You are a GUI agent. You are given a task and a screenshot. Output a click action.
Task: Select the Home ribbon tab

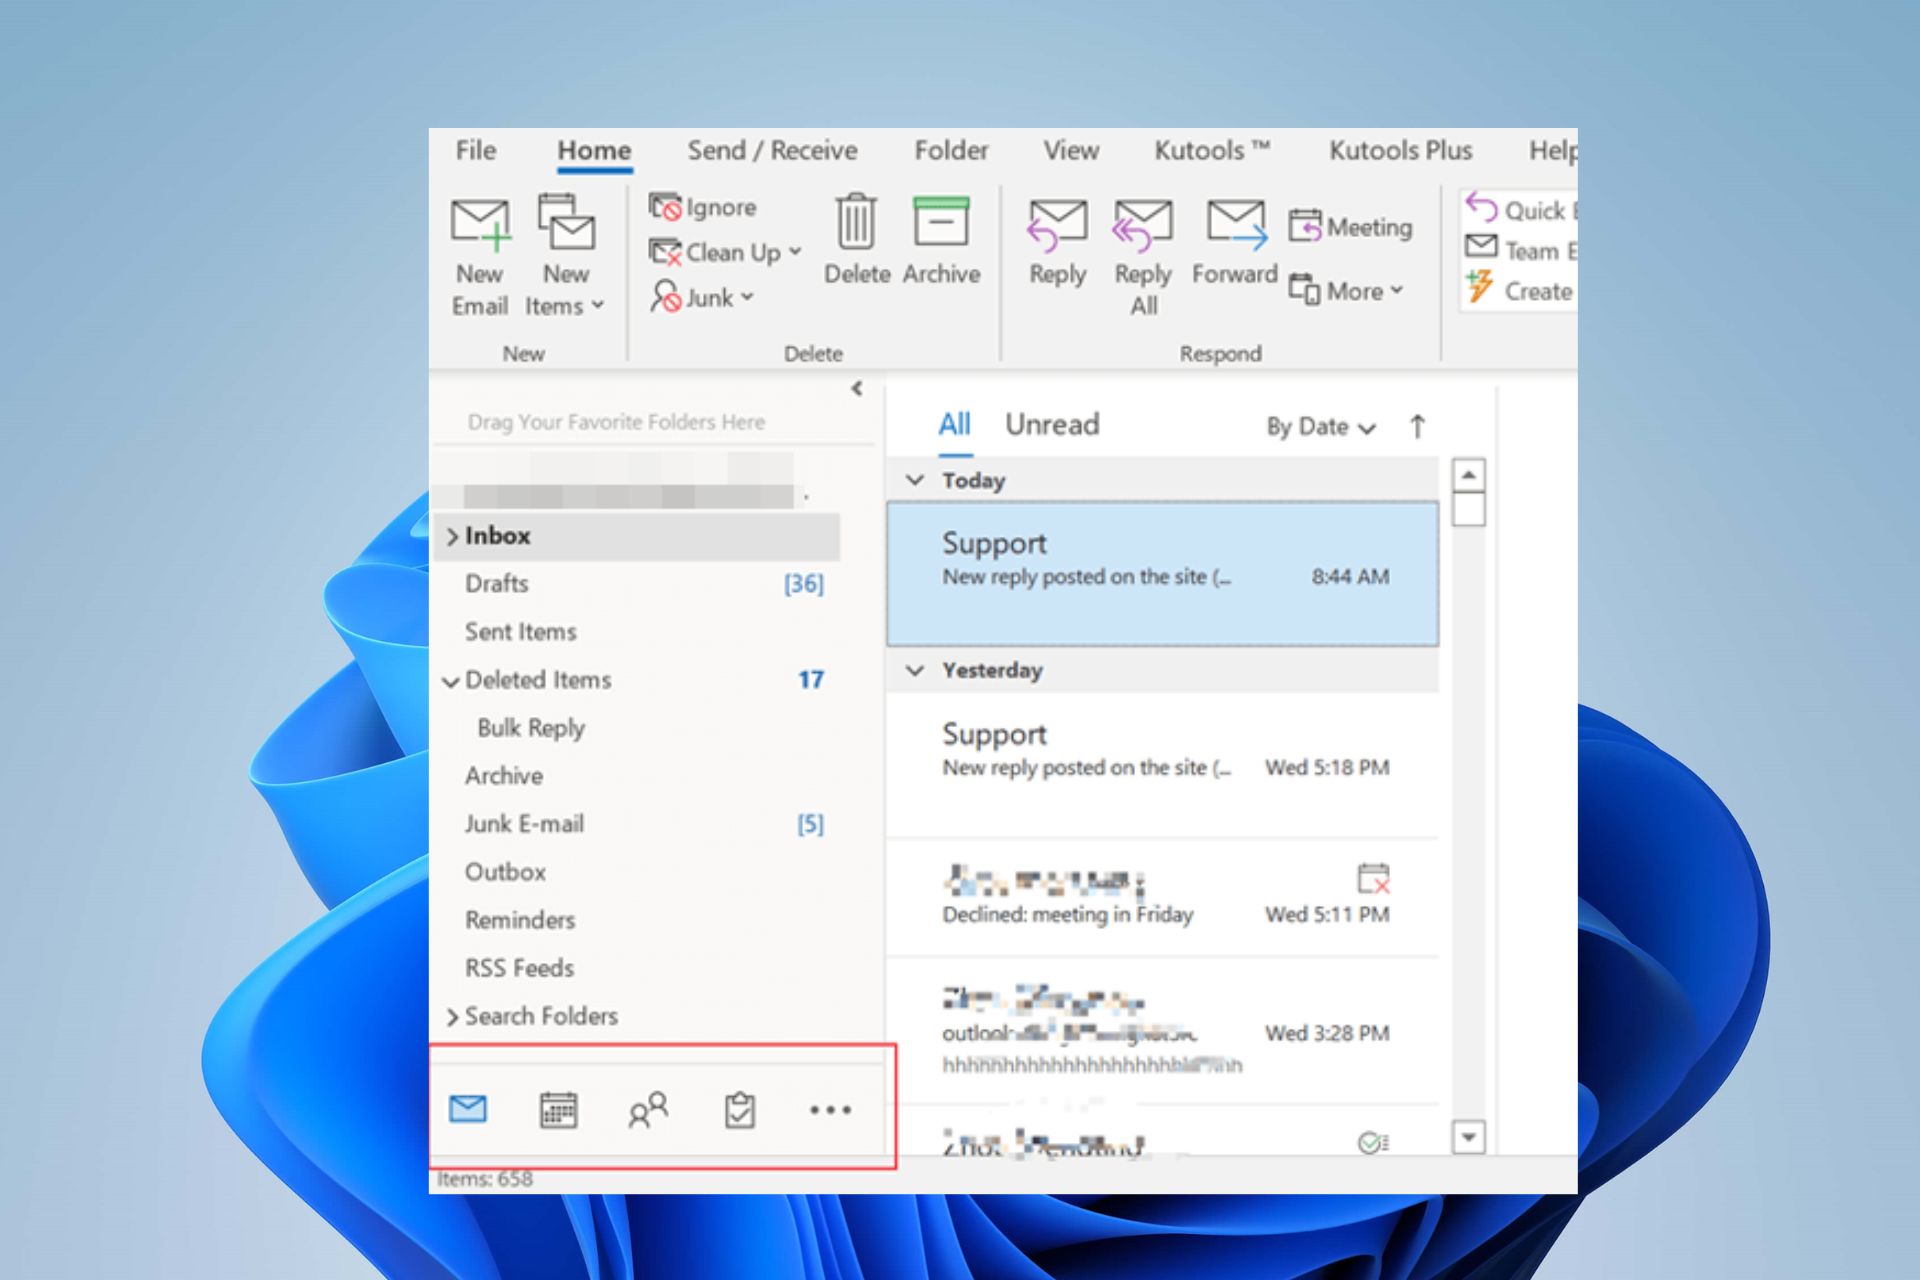coord(594,150)
